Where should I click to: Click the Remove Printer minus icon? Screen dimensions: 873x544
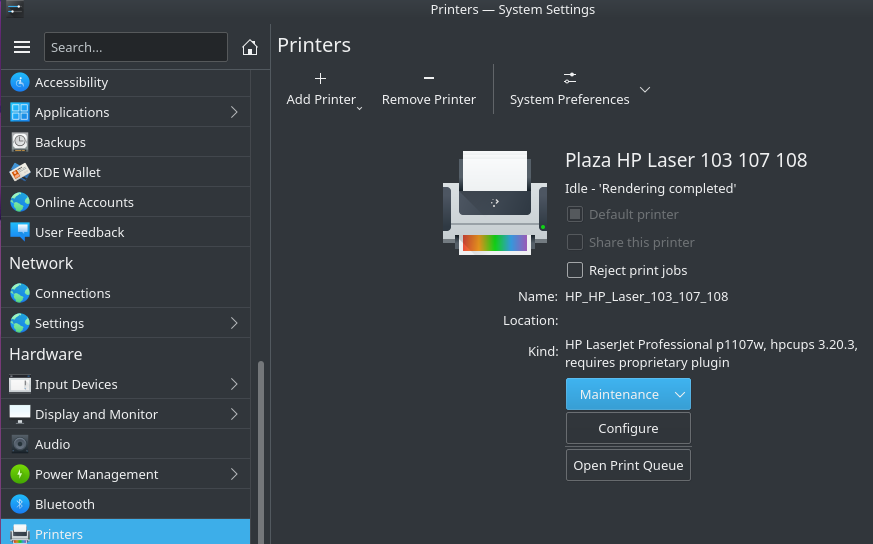click(x=428, y=78)
